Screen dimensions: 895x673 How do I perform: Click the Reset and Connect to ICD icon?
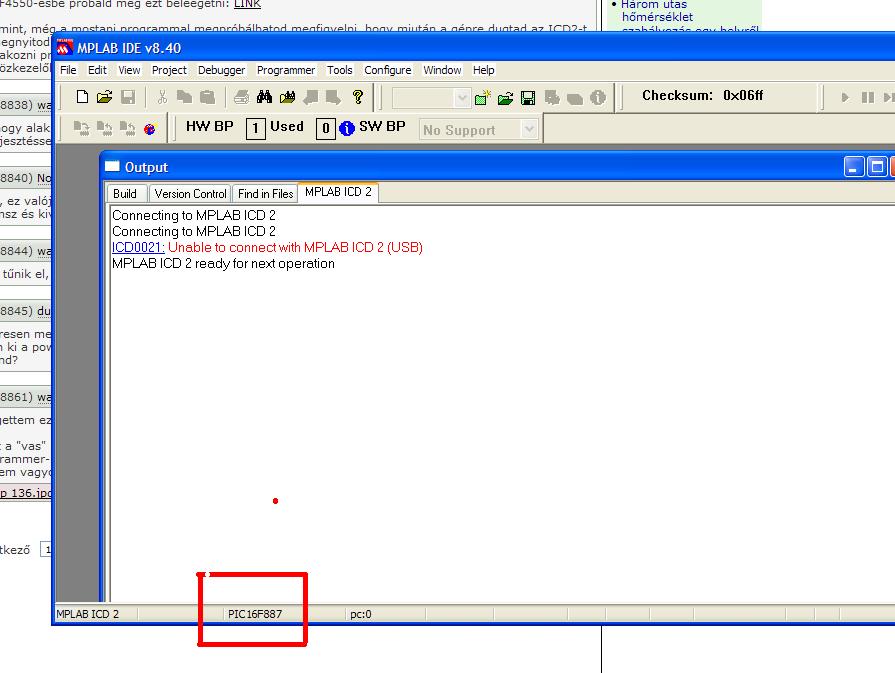click(150, 129)
